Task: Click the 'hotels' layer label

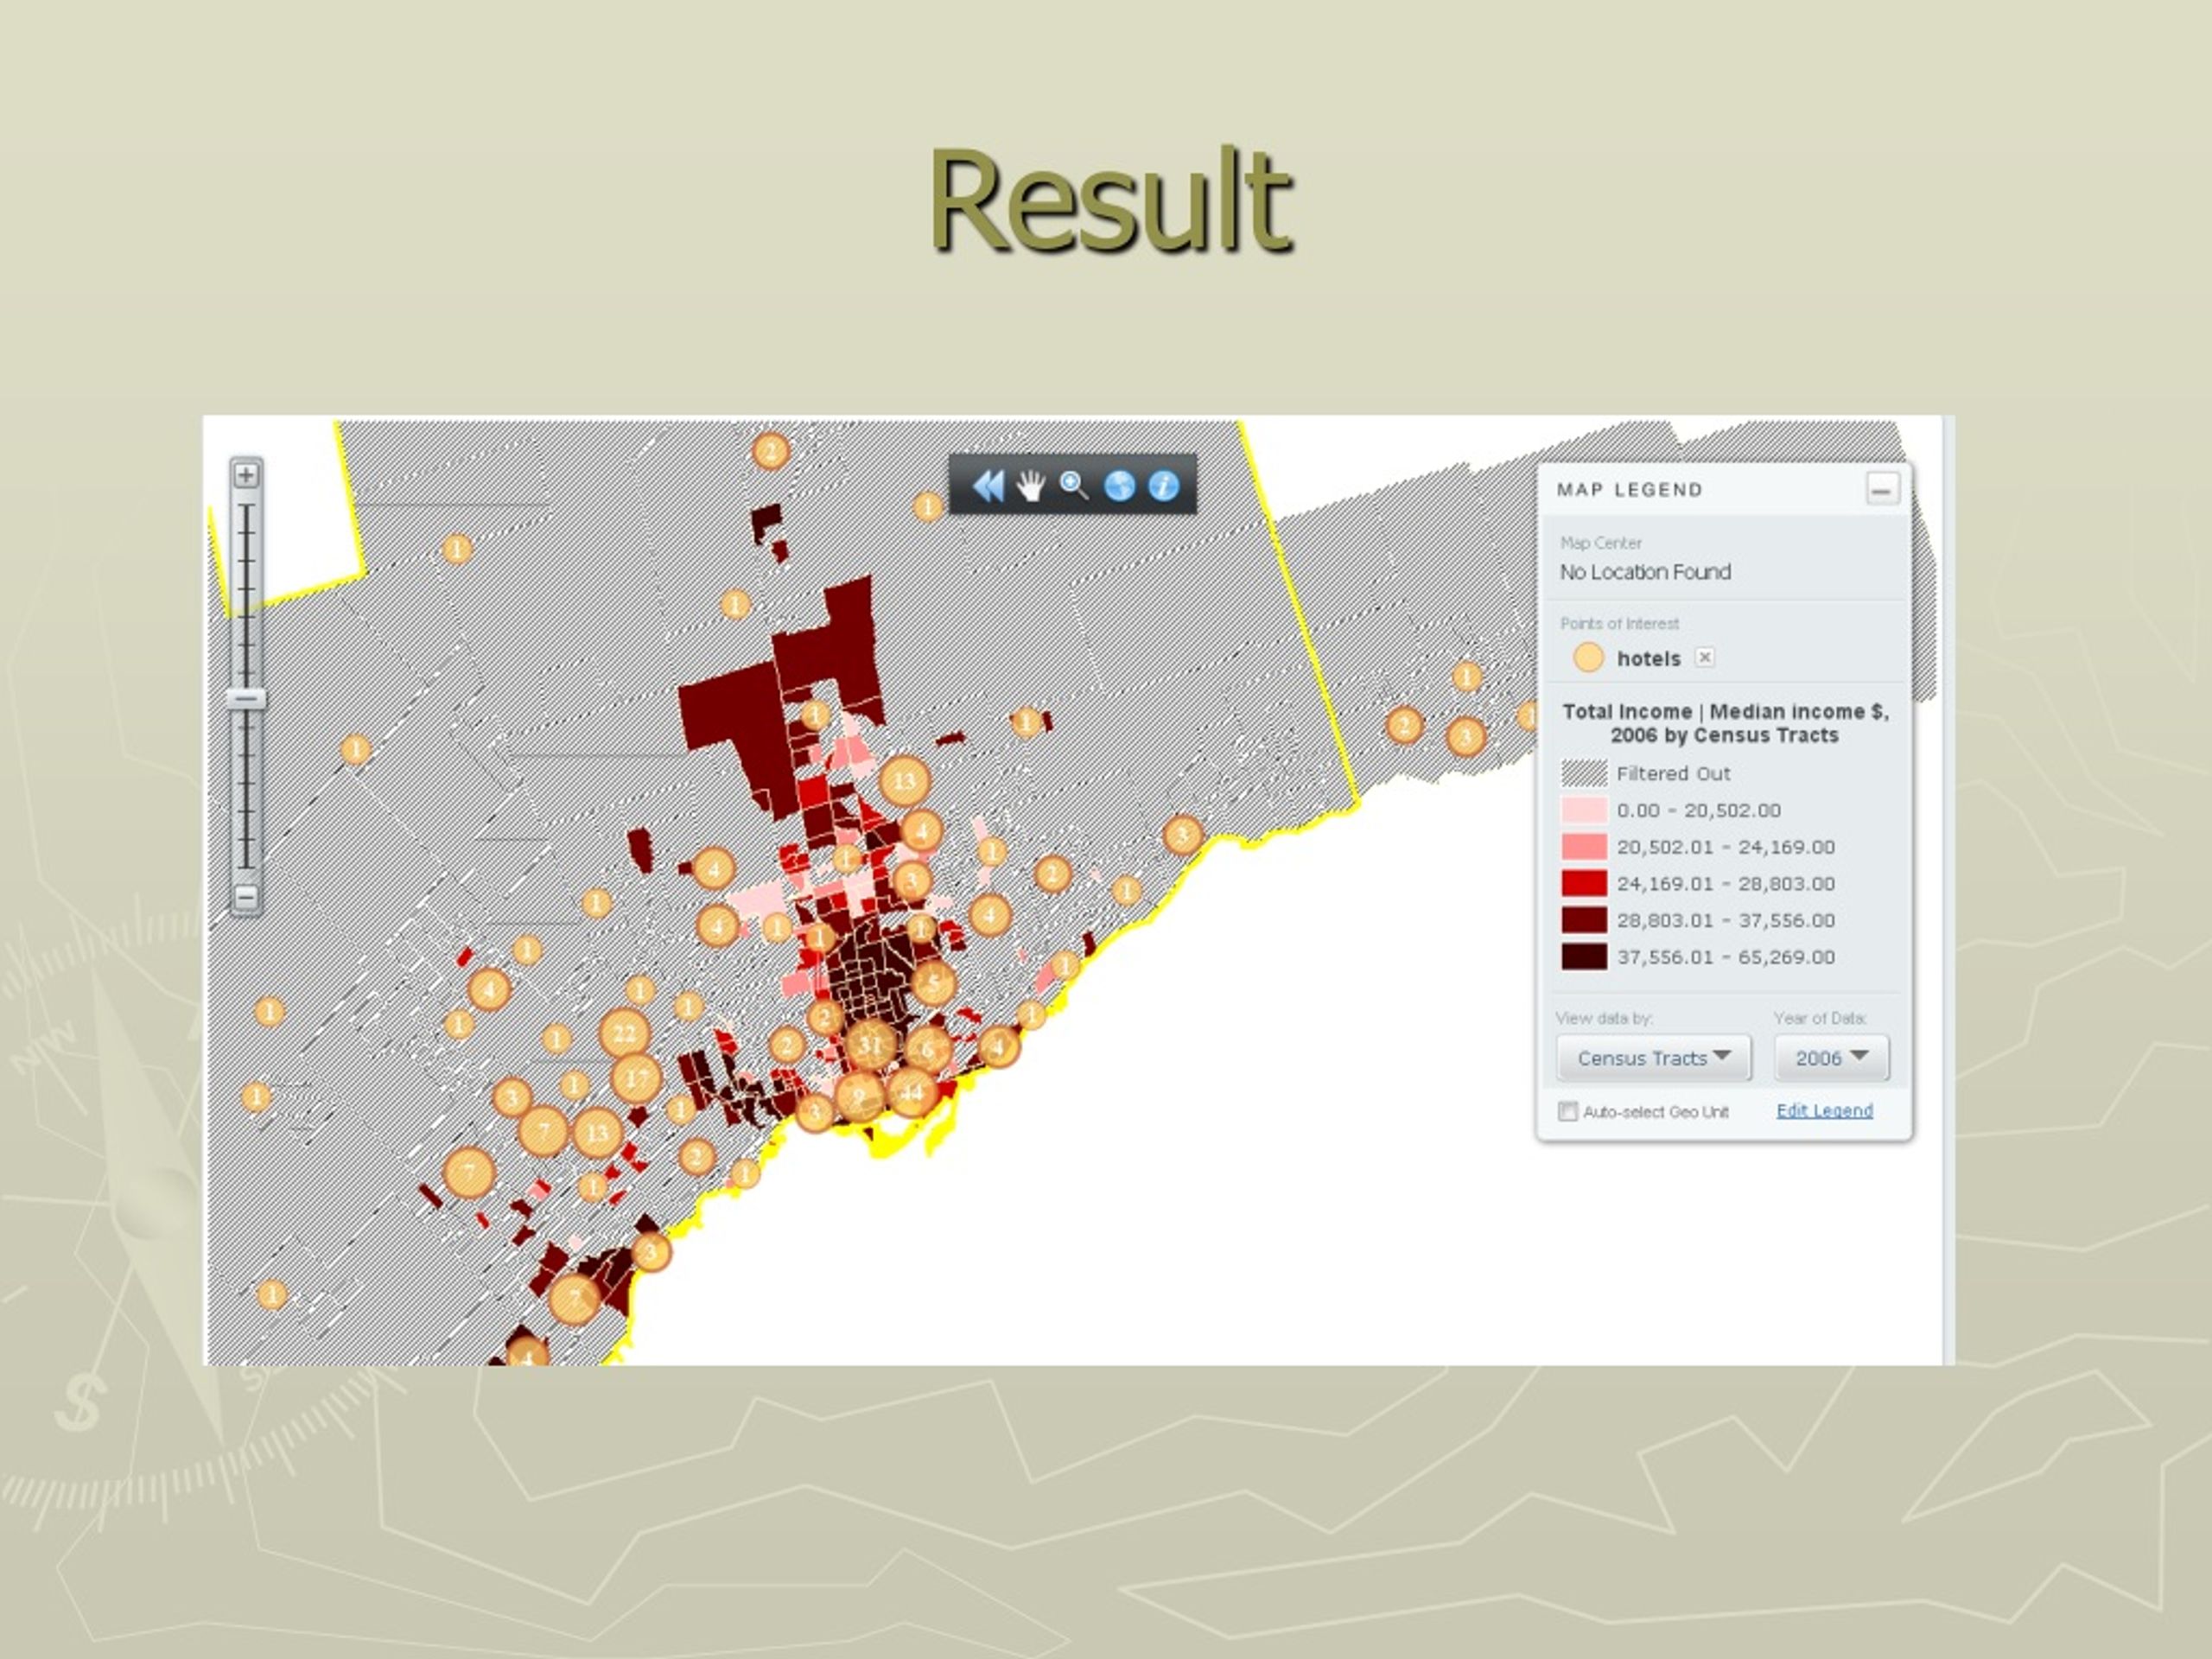Action: click(1648, 658)
